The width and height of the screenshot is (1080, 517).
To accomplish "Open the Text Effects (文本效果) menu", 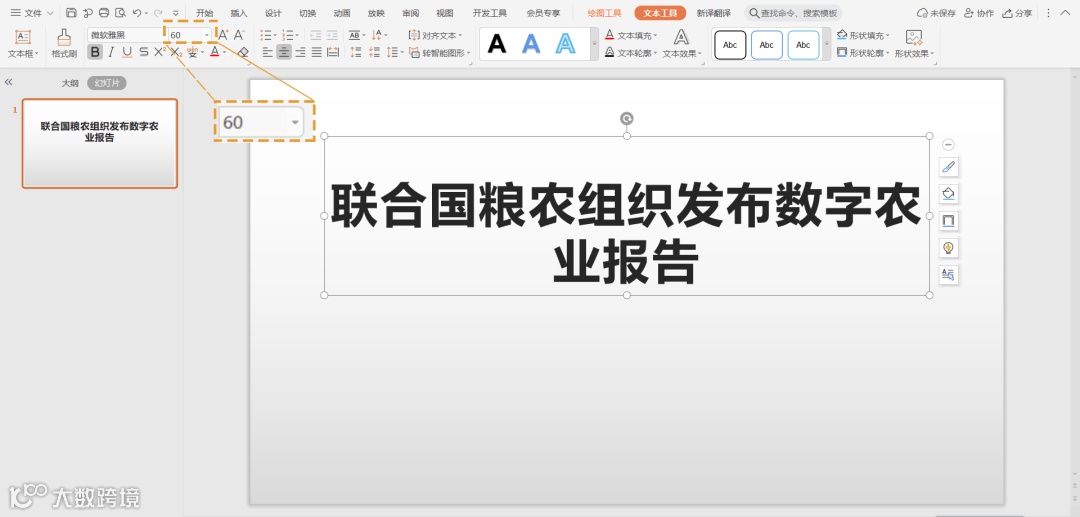I will click(682, 43).
